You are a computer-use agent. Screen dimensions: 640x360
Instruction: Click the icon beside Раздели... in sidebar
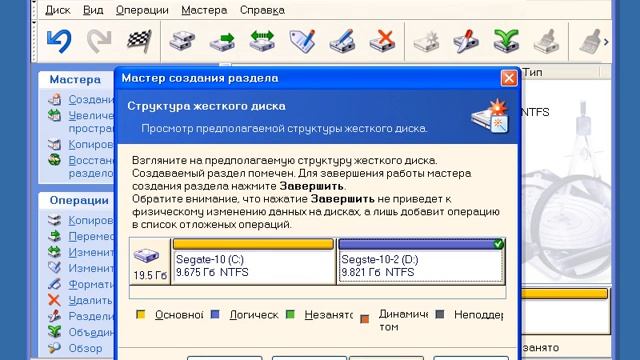point(54,316)
